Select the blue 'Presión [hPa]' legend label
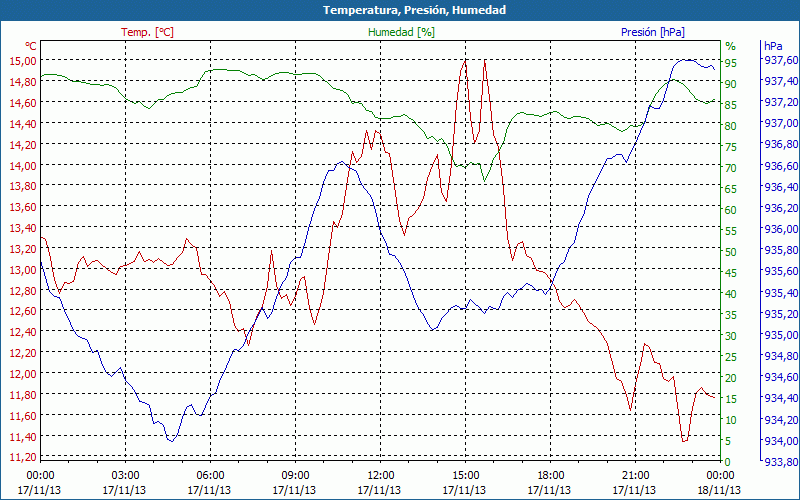800x500 pixels. (653, 32)
